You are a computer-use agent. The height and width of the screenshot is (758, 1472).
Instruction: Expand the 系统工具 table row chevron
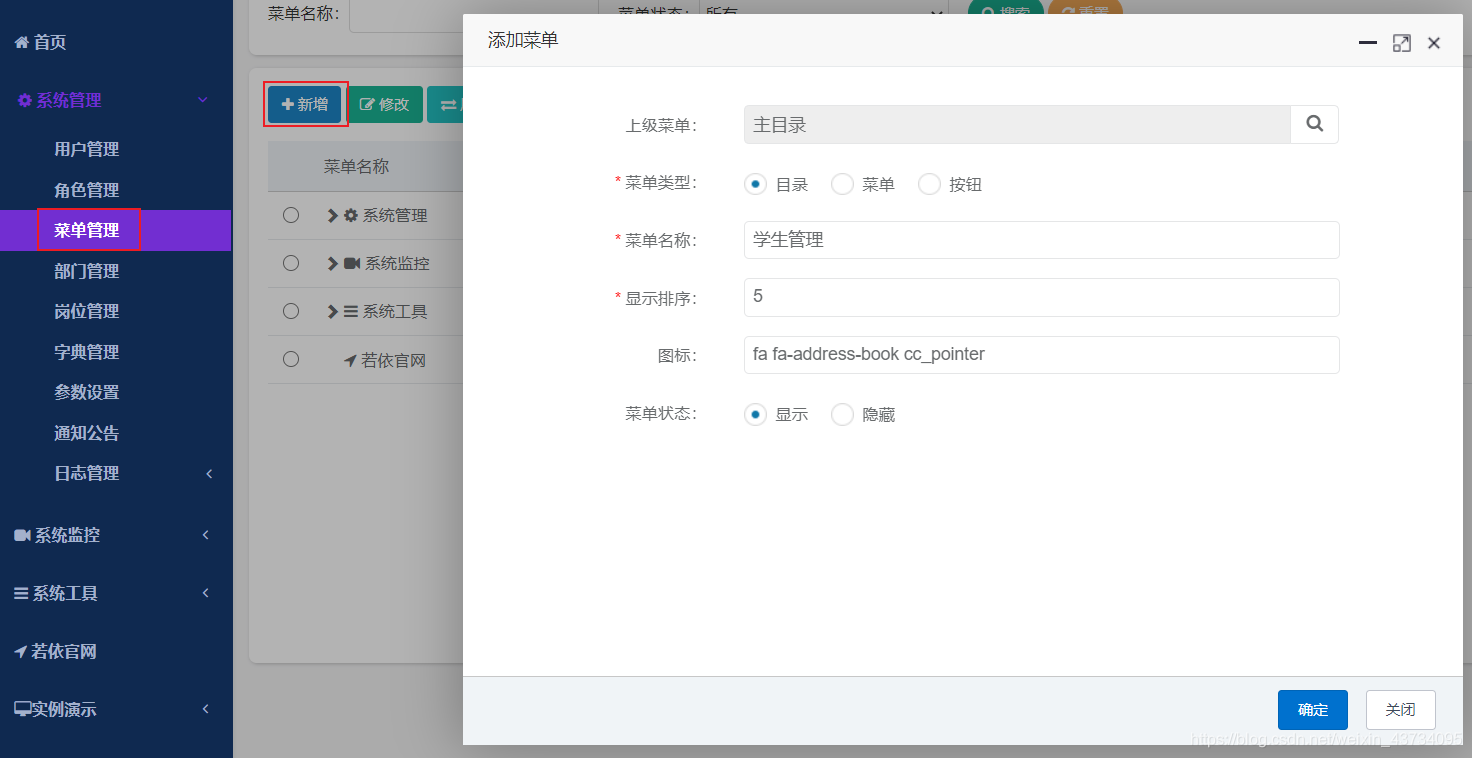333,311
